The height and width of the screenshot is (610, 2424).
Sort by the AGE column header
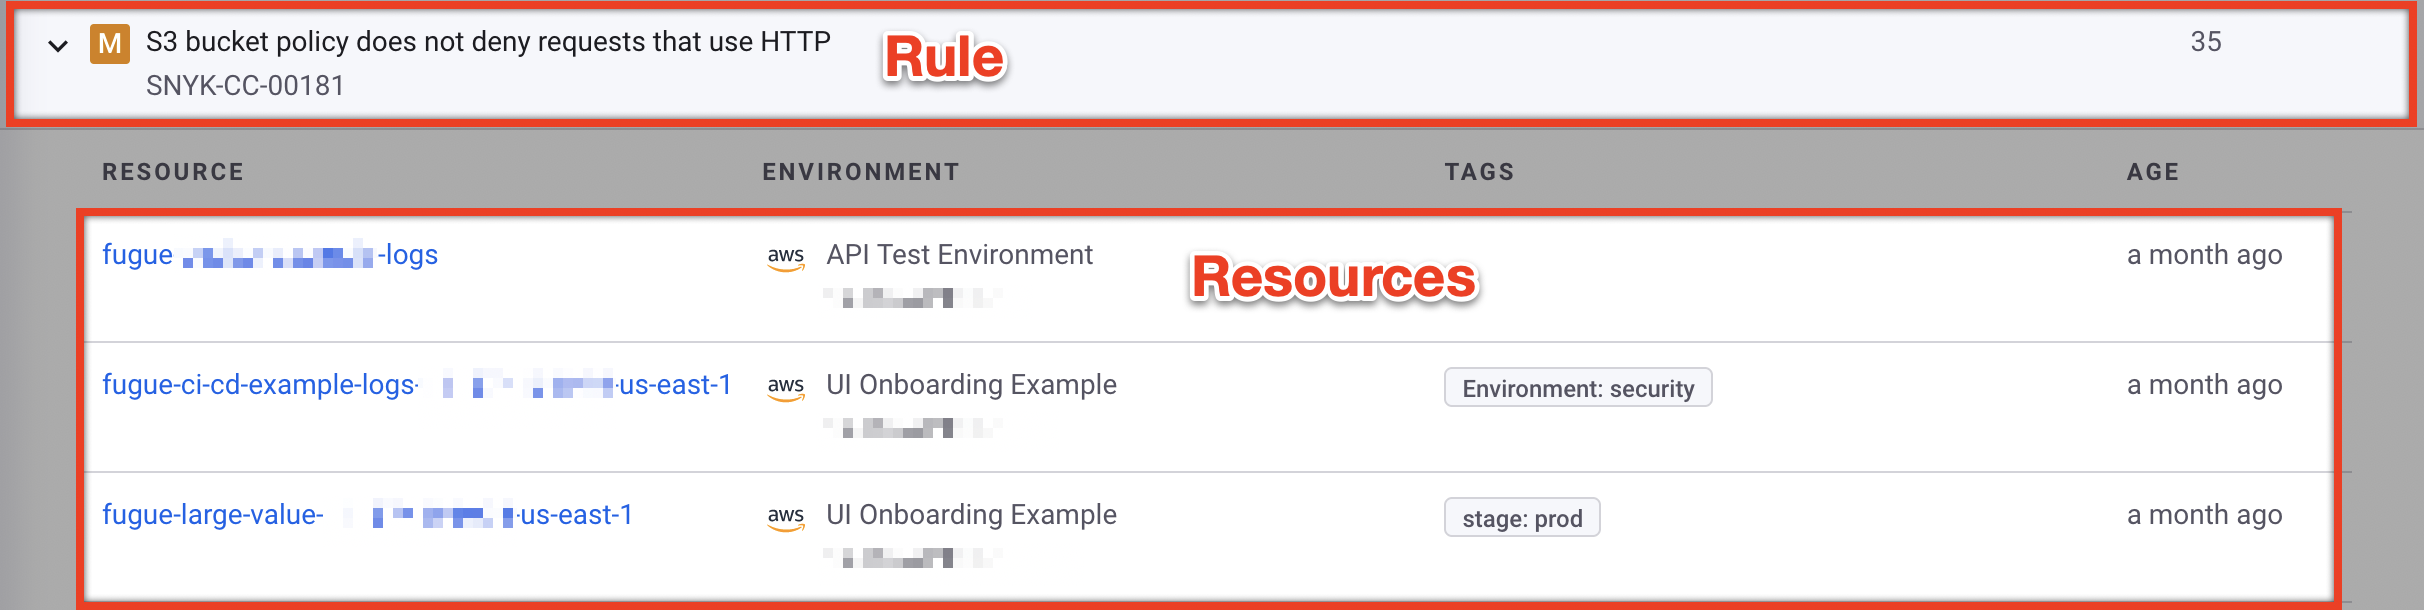tap(2152, 172)
